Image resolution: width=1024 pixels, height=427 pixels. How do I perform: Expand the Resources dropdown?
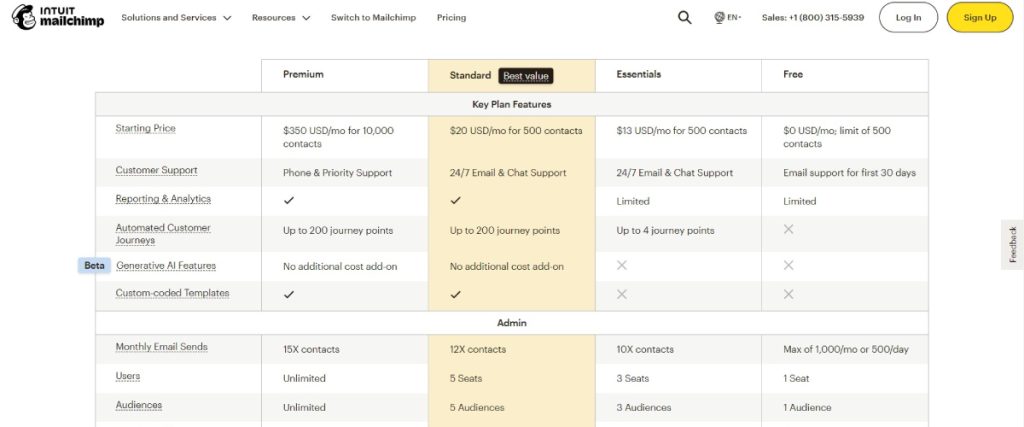[x=281, y=18]
